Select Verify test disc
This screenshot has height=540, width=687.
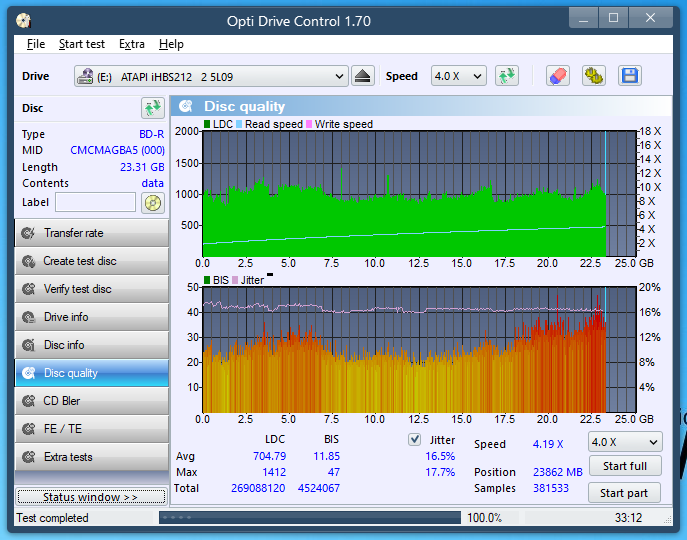coord(92,289)
